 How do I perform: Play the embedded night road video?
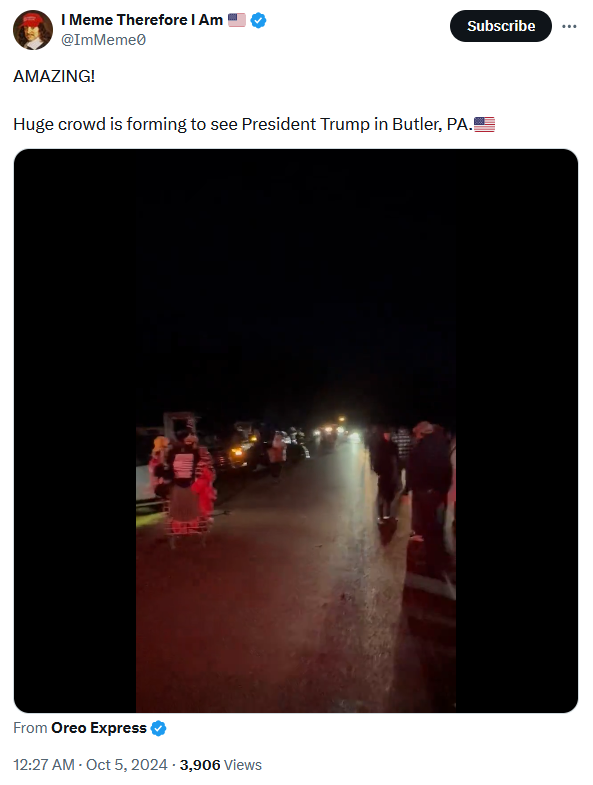pos(296,431)
